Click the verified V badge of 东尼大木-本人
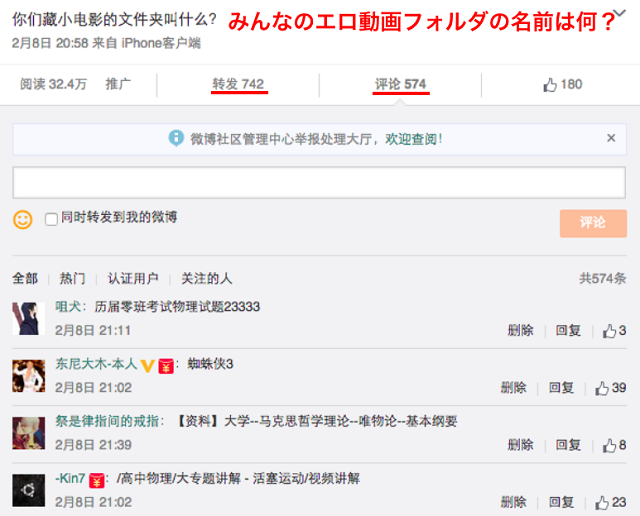The width and height of the screenshot is (640, 516). coord(147,365)
